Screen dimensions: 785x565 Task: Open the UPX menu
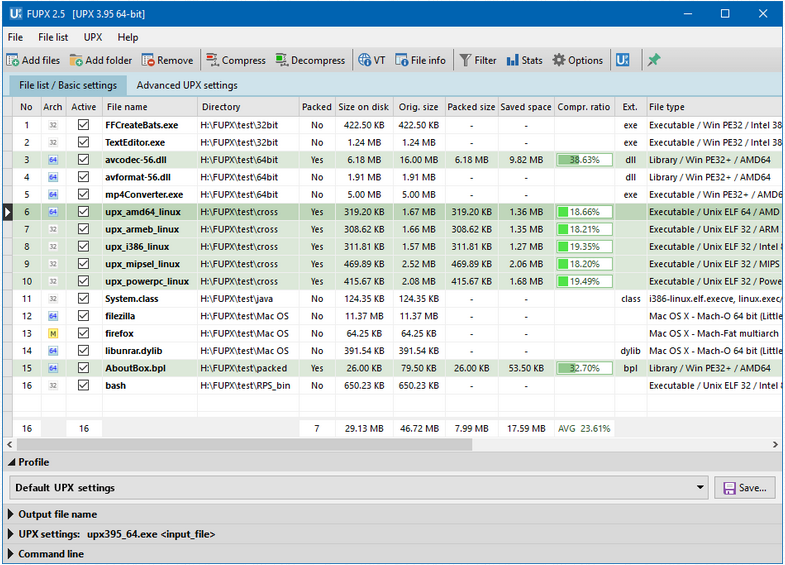93,38
